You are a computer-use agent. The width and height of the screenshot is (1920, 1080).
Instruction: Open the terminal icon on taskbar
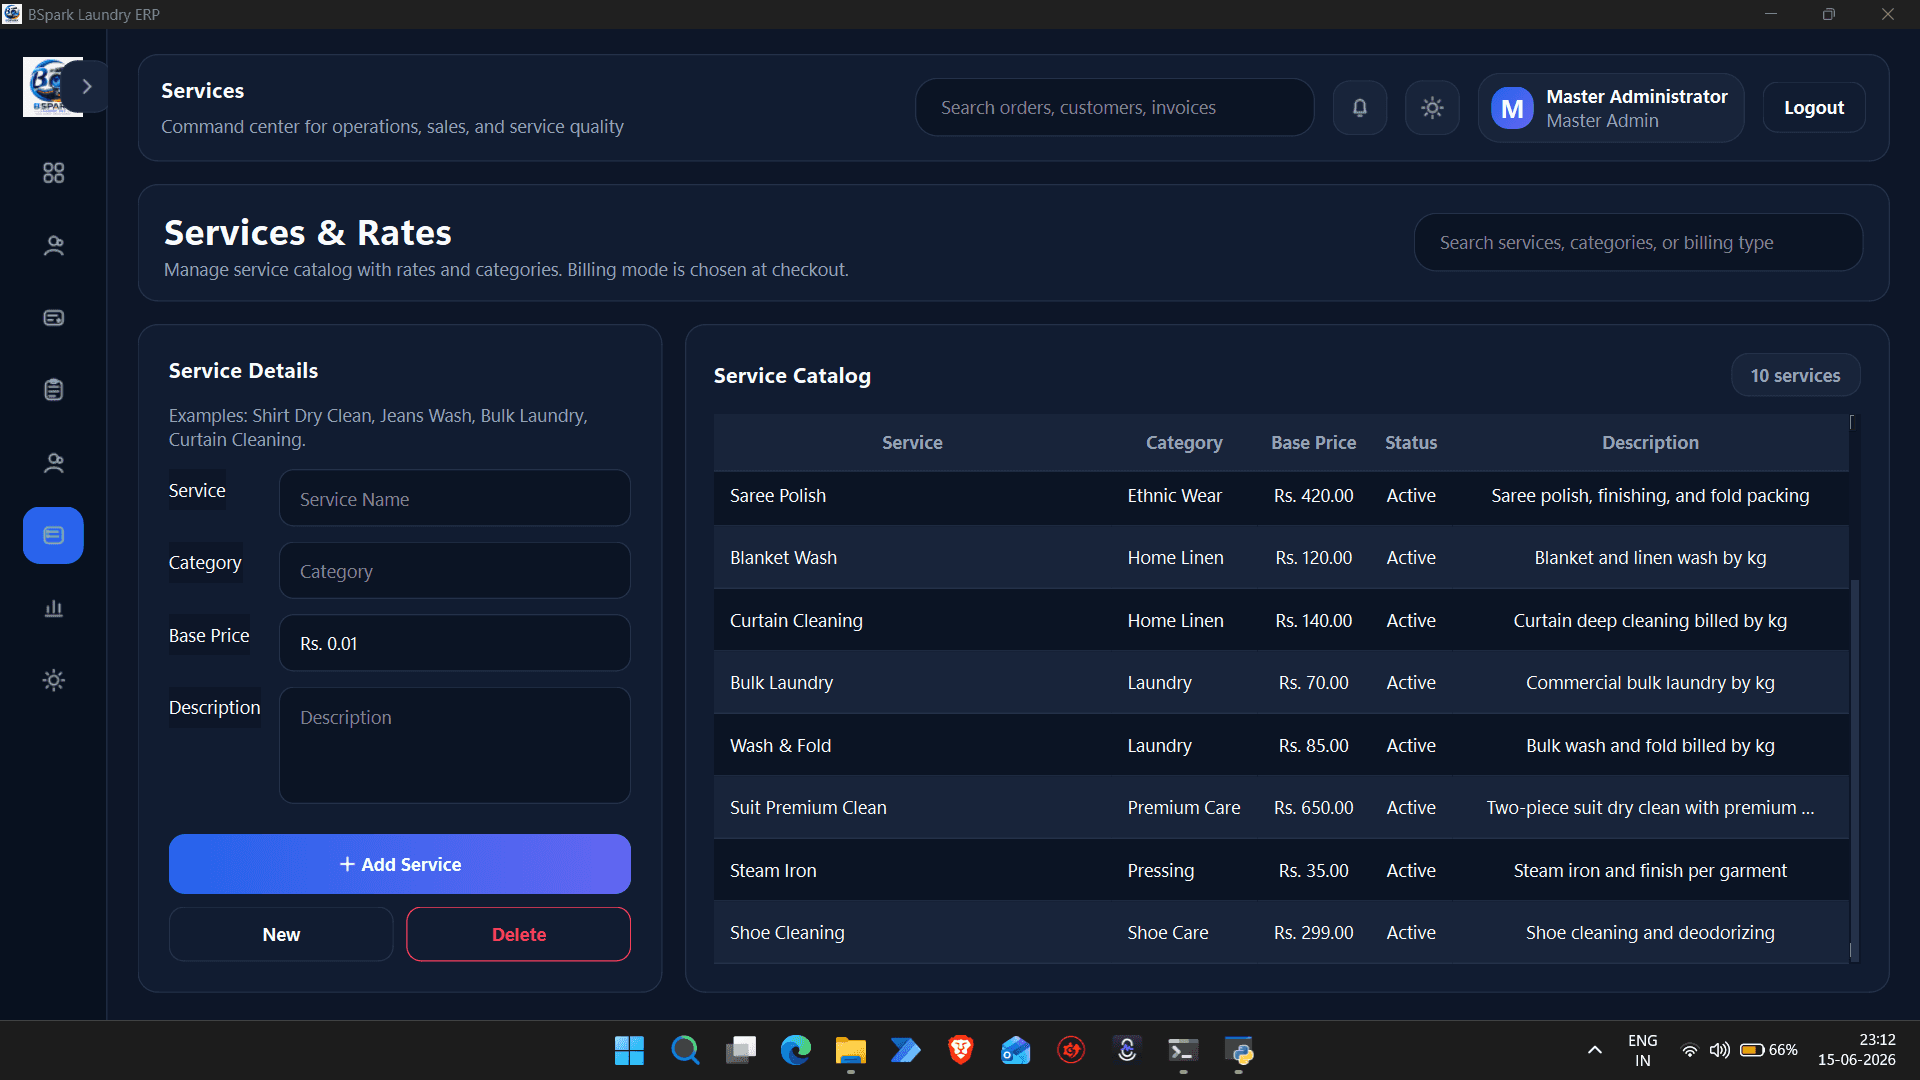point(1183,1050)
